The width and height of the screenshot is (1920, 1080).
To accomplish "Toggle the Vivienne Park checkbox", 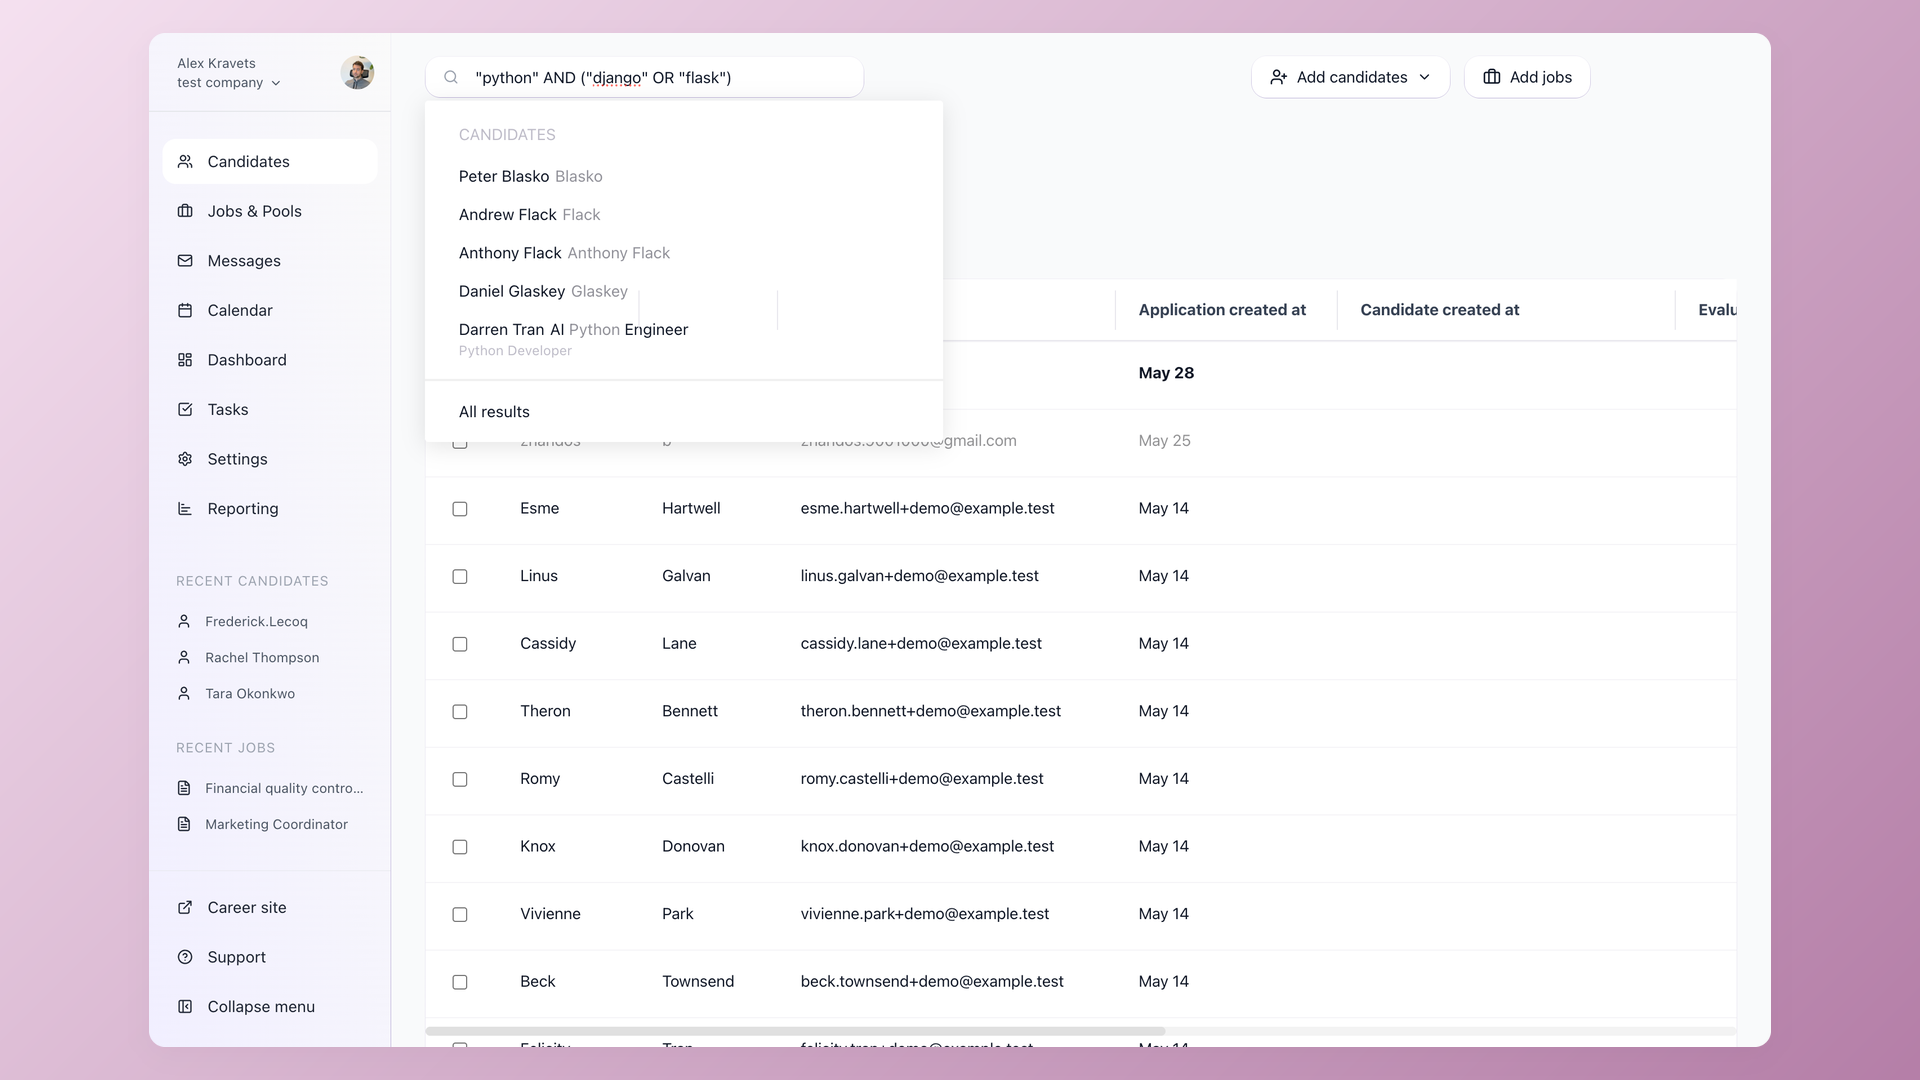I will 460,914.
